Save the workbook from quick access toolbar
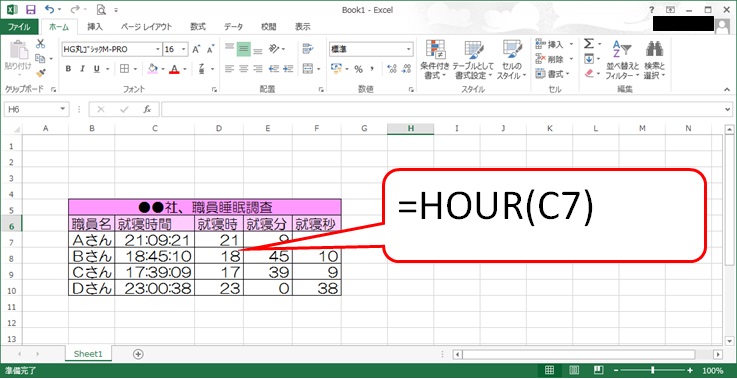 point(31,9)
